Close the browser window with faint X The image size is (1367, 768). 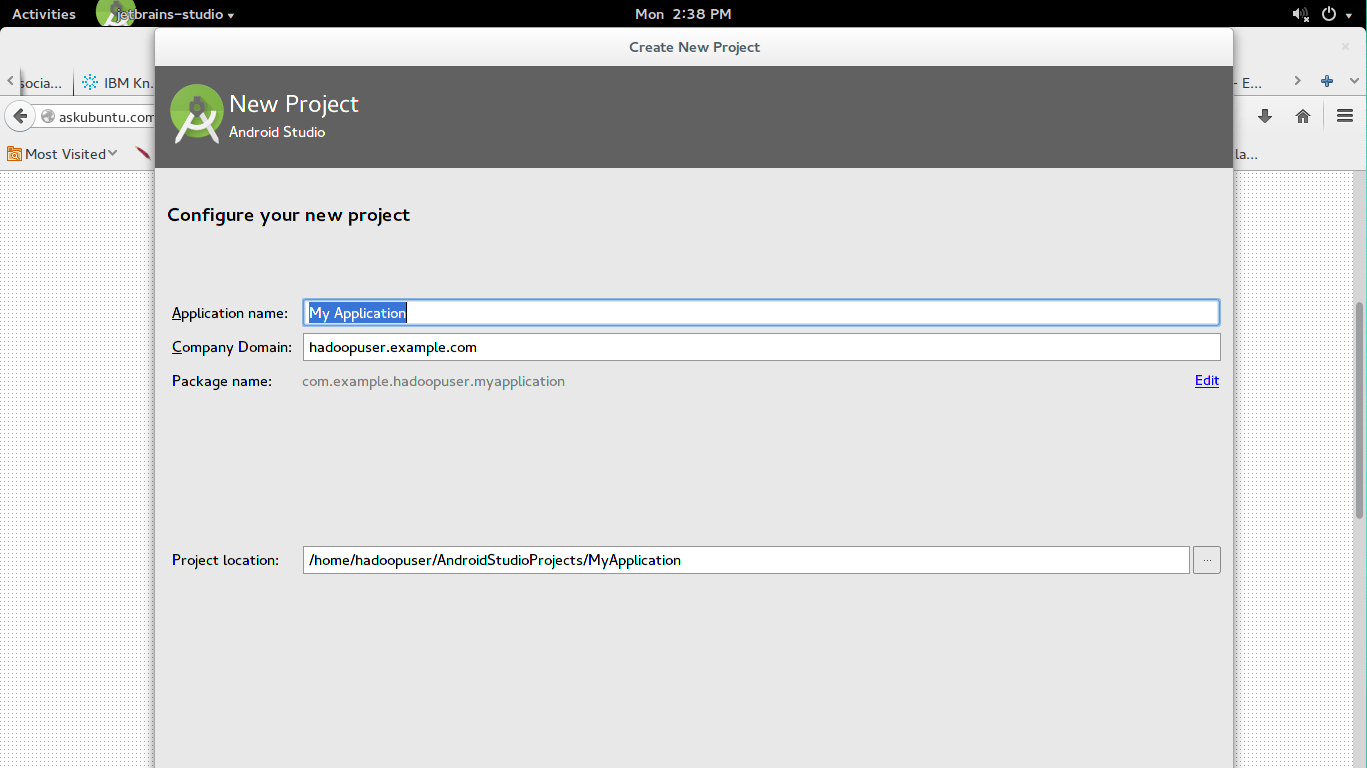pyautogui.click(x=1345, y=47)
